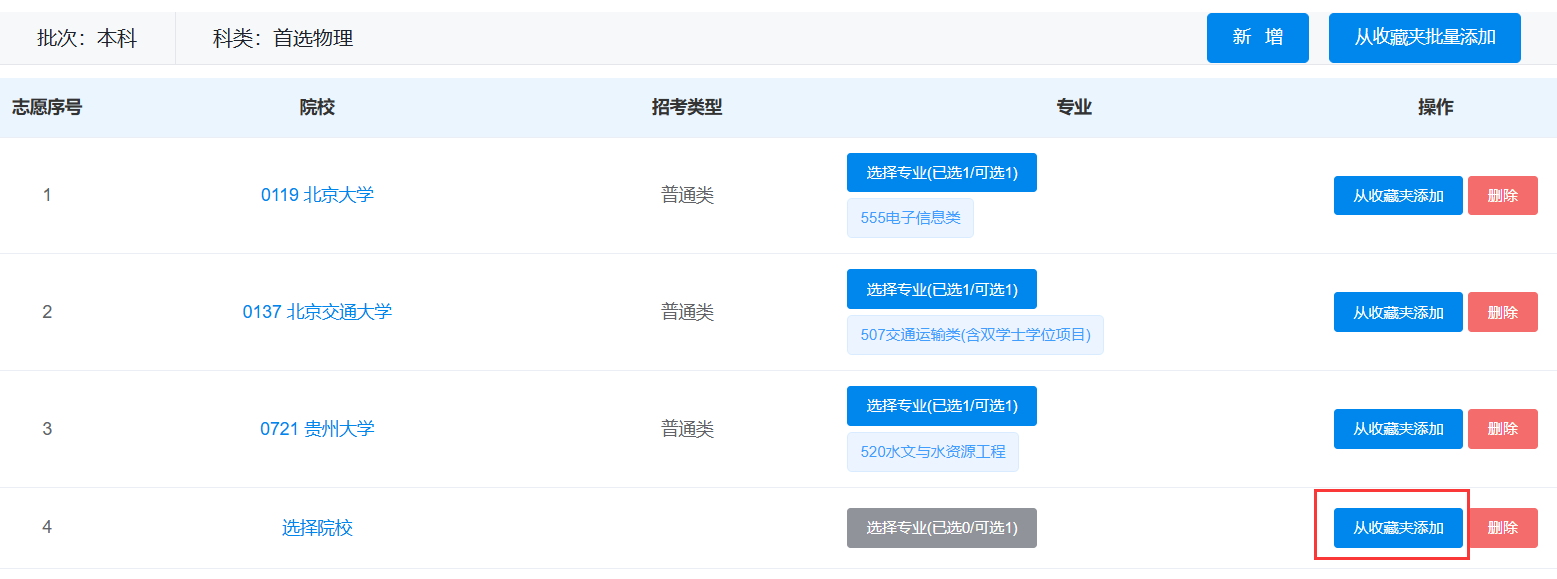Open the 0137 北京交通大学 link
1557x579 pixels.
tap(317, 312)
